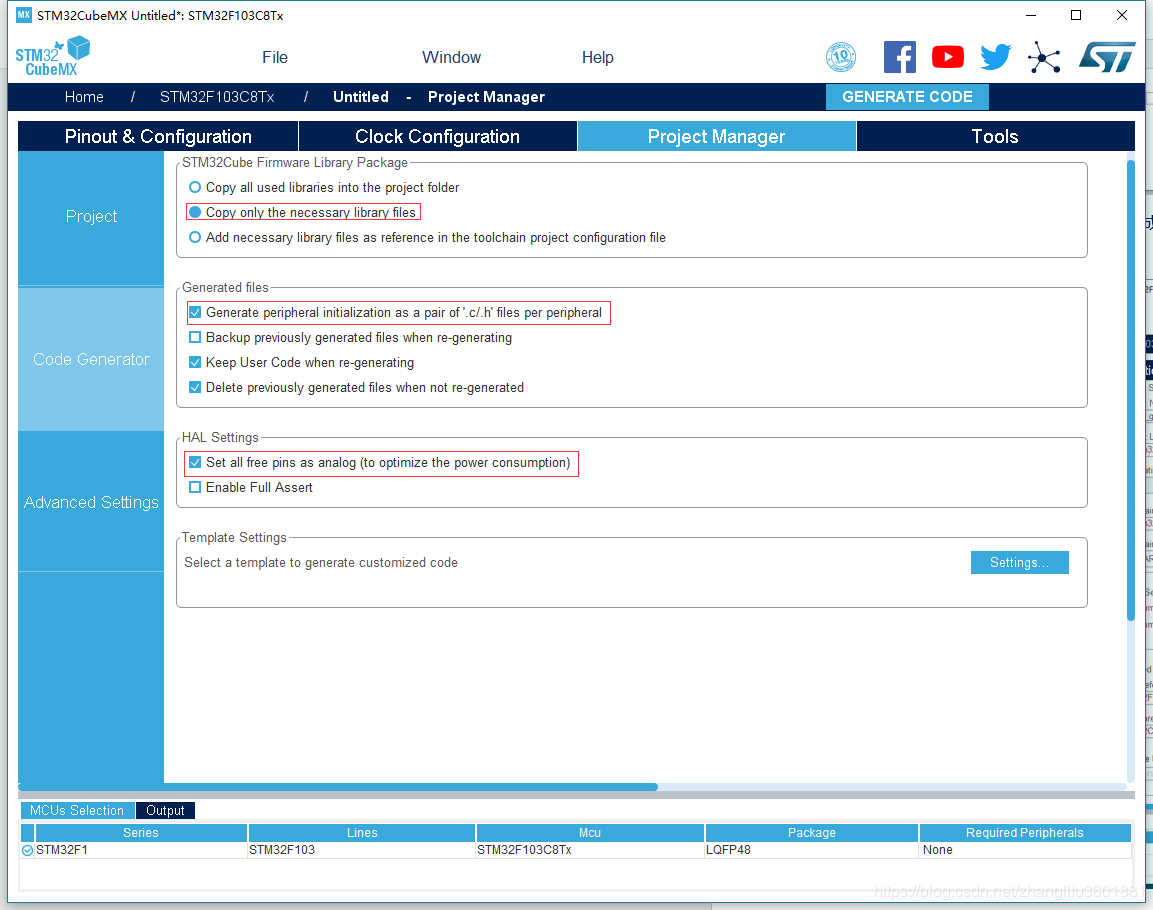This screenshot has height=910, width=1153.
Task: Open template Settings... button
Action: (x=1019, y=562)
